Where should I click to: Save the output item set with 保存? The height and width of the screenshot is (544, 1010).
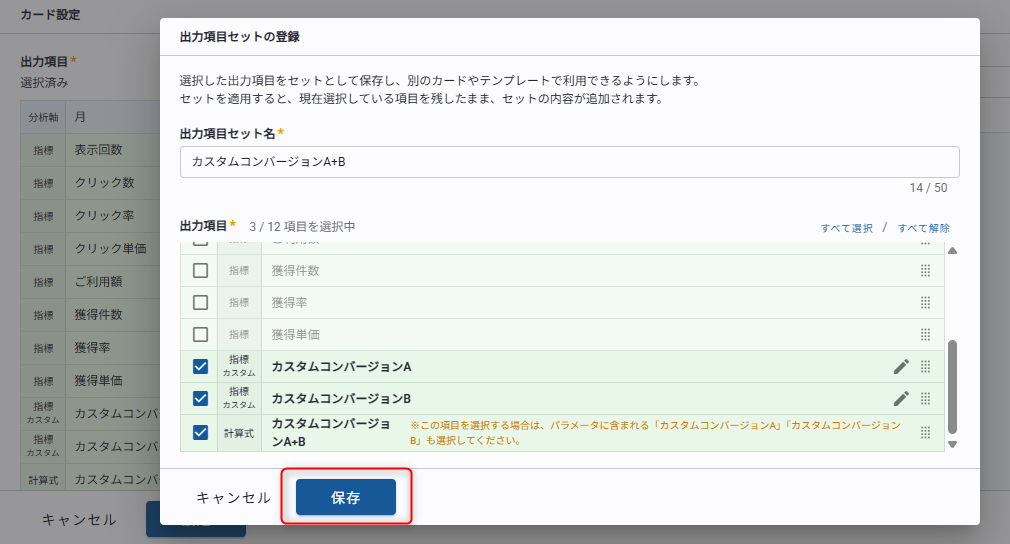[346, 497]
